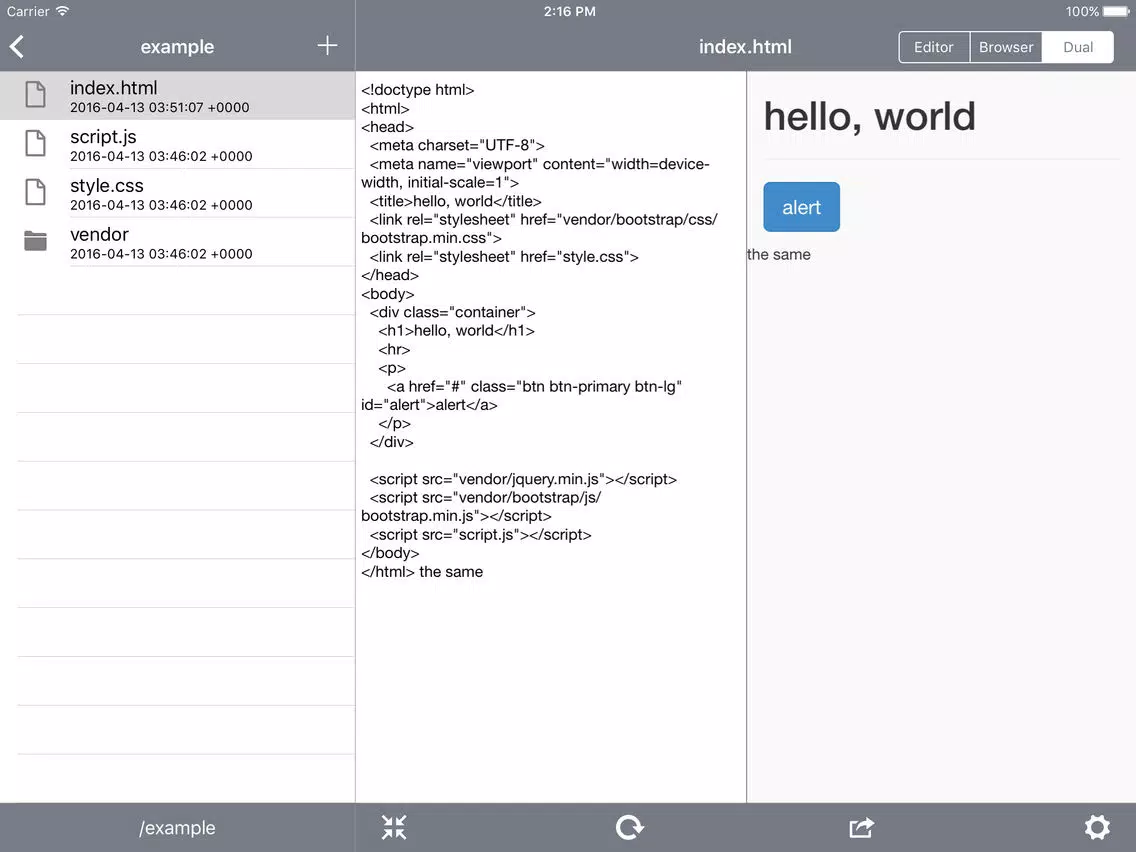This screenshot has height=852, width=1136.
Task: Click the <body> opening tag line
Action: pos(388,294)
